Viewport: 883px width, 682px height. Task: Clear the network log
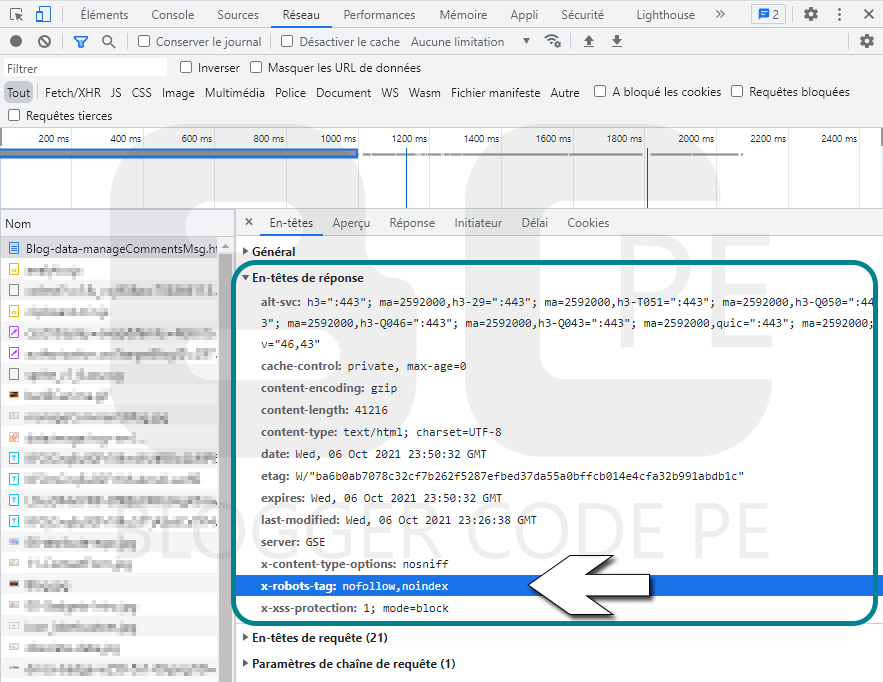tap(44, 41)
